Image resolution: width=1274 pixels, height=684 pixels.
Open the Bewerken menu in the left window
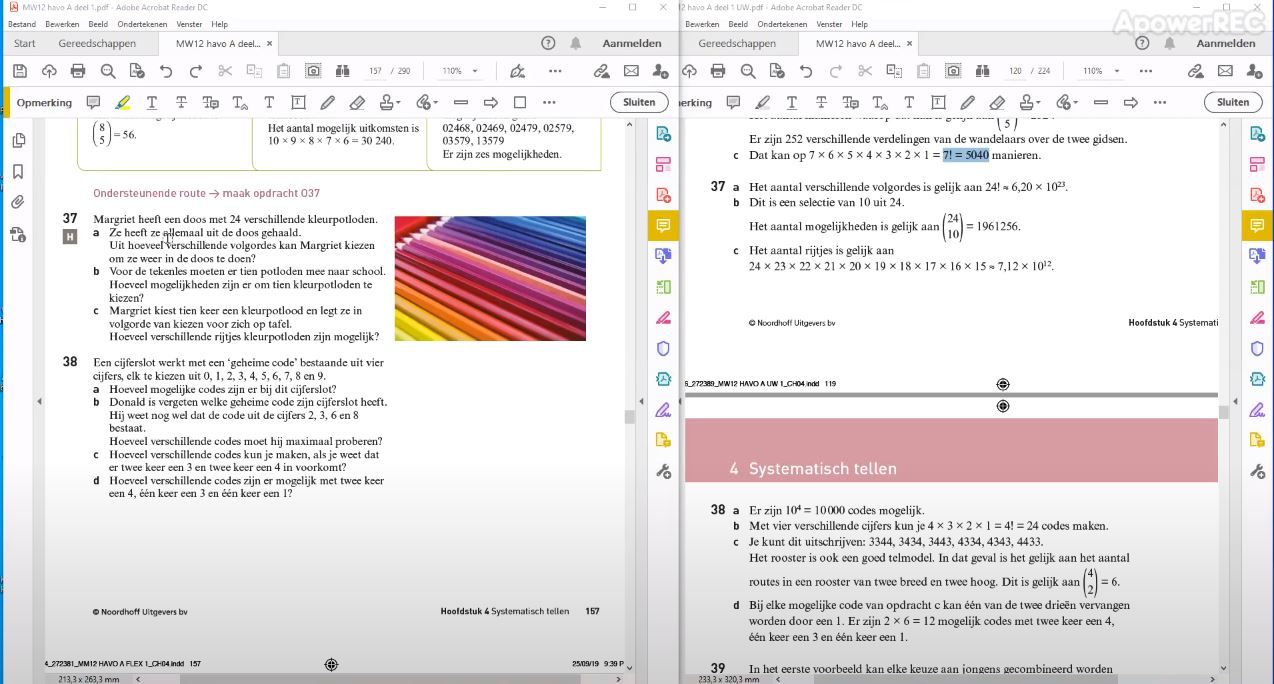pyautogui.click(x=62, y=24)
